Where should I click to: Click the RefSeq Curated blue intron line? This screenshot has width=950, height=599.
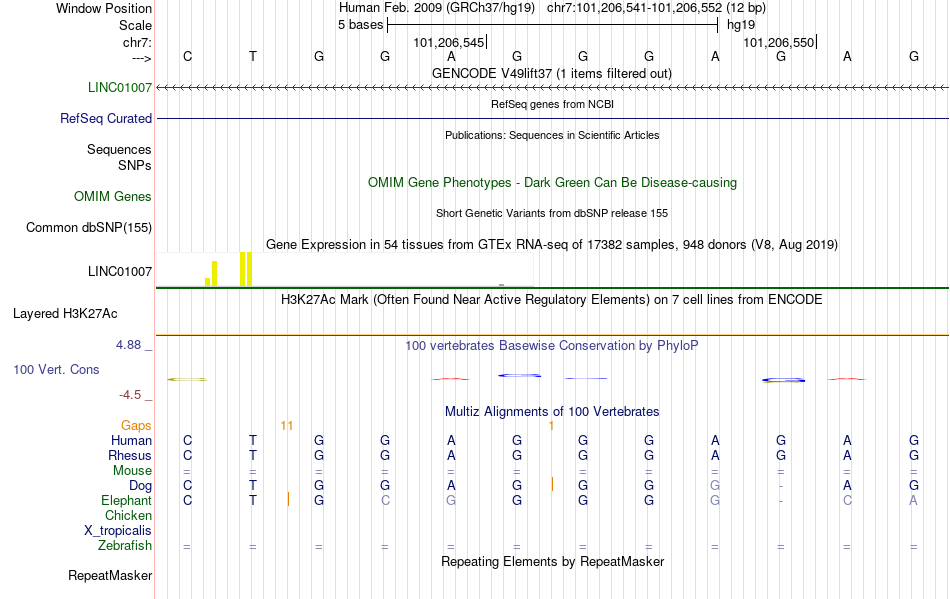click(x=552, y=118)
